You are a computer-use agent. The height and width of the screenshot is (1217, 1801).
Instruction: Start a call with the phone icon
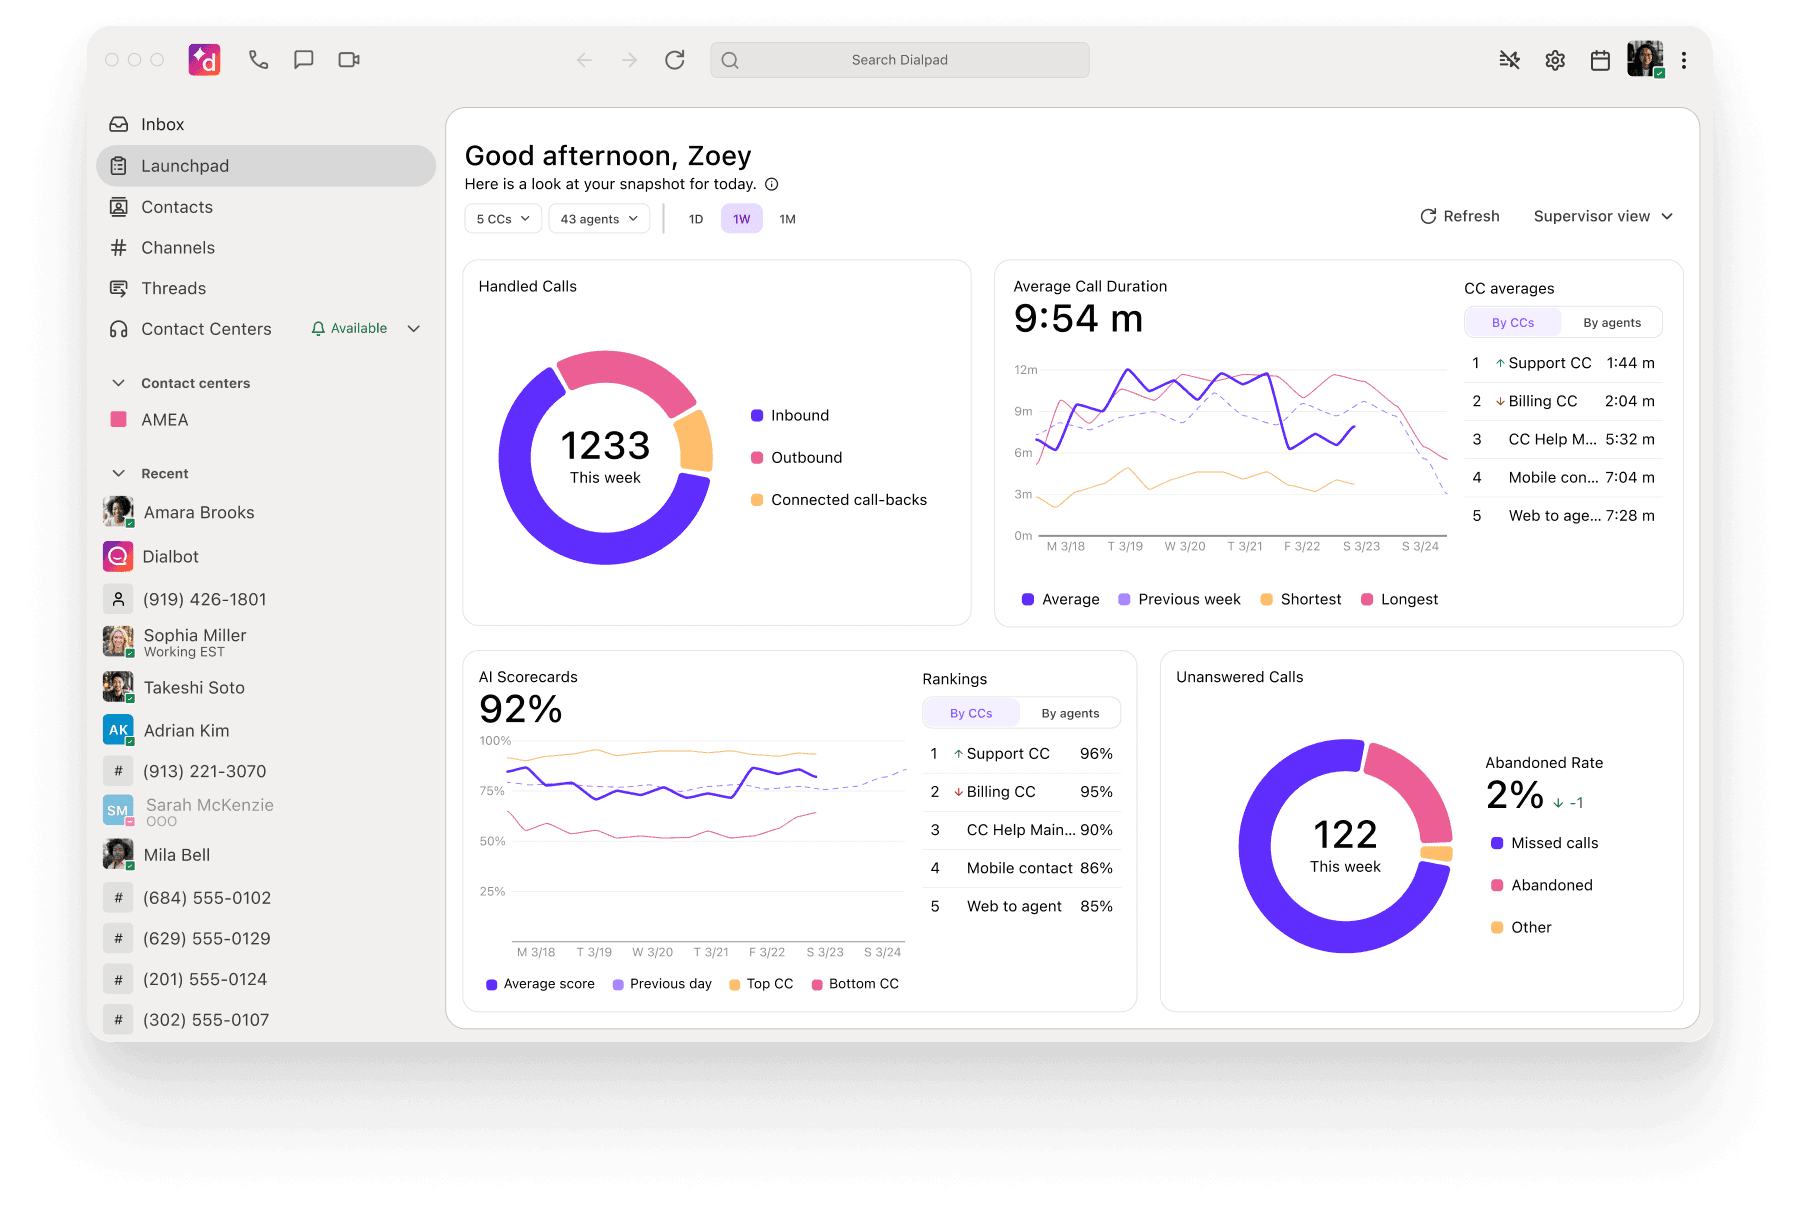259,60
